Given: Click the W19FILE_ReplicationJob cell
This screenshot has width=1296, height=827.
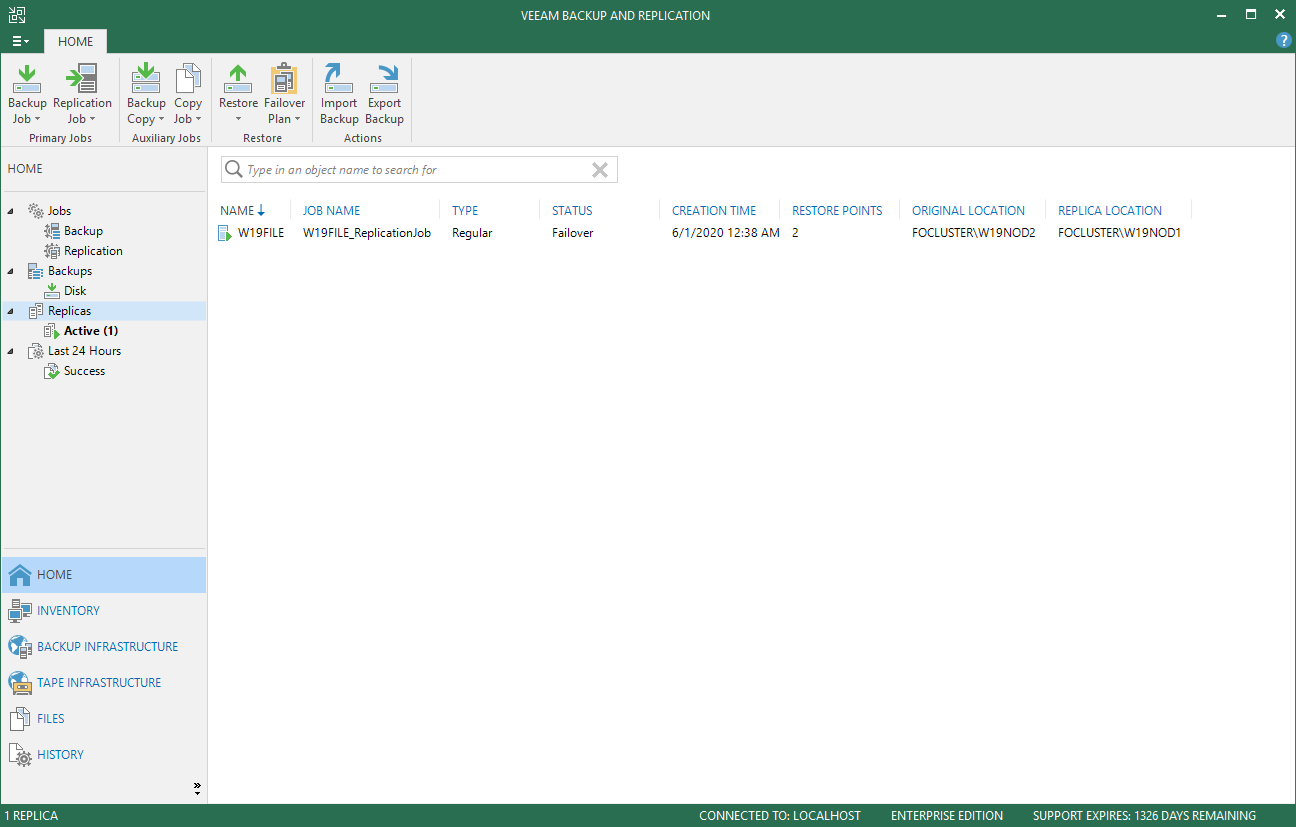Looking at the screenshot, I should click(367, 233).
